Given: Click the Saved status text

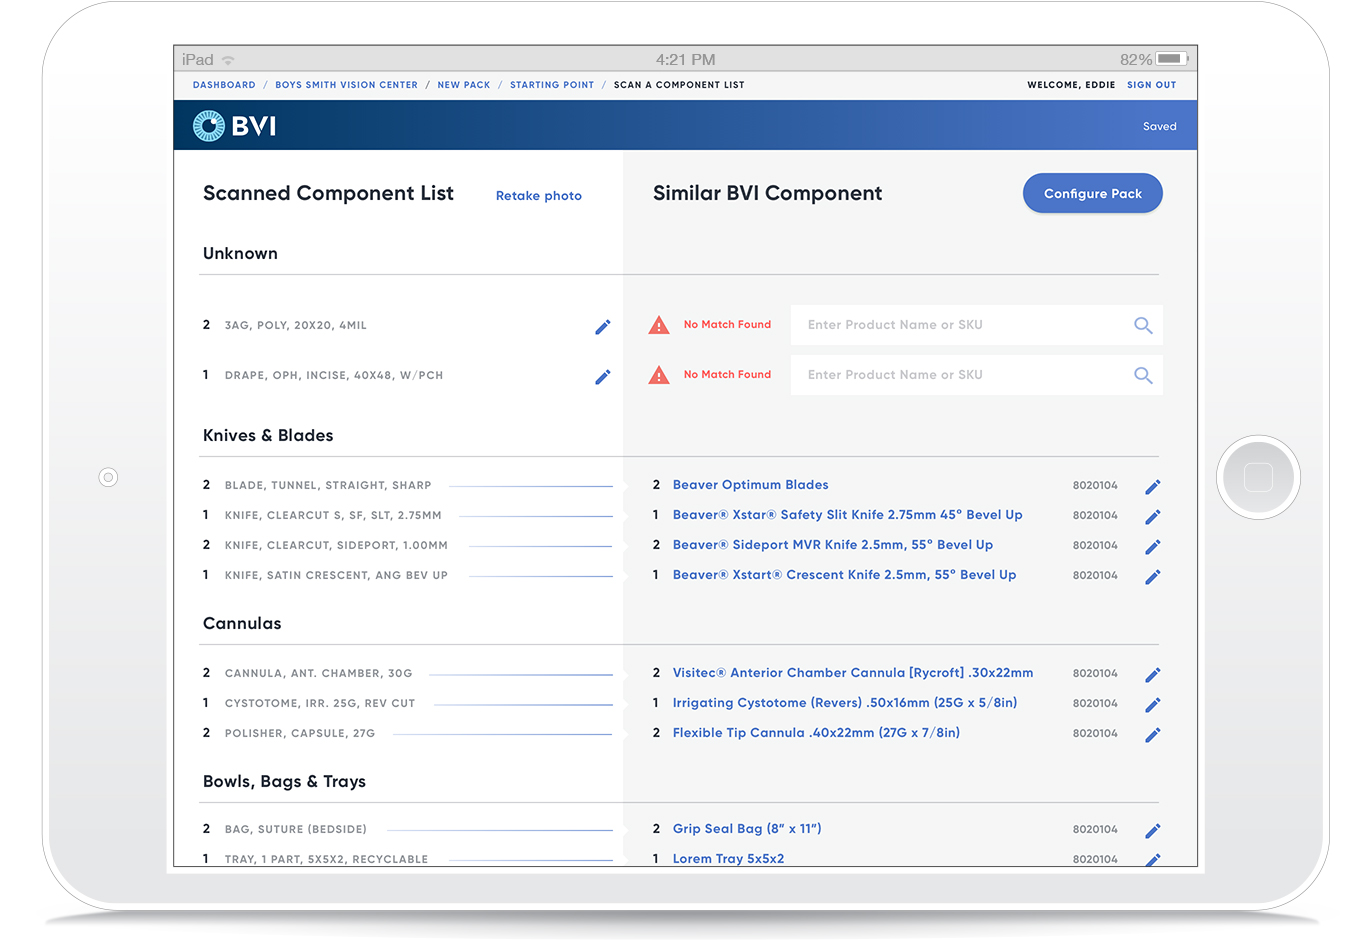Looking at the screenshot, I should [x=1159, y=127].
